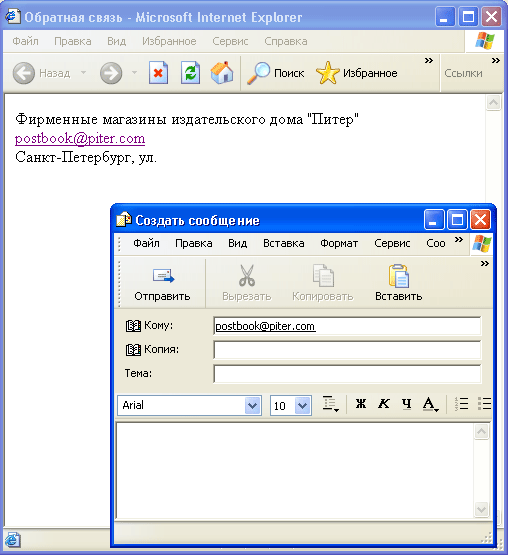Toggle italic К formatting

(x=384, y=404)
